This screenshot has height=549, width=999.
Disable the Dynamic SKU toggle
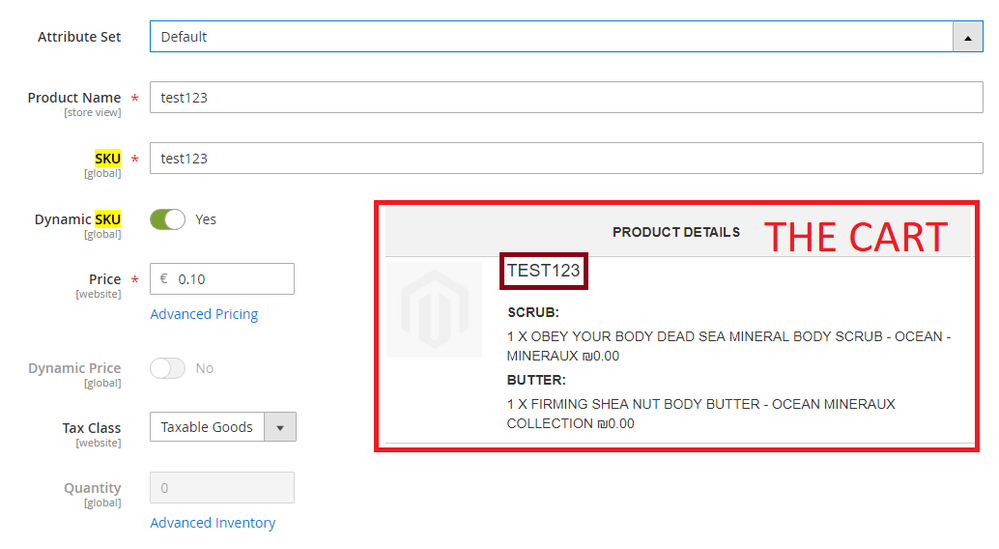click(x=167, y=219)
